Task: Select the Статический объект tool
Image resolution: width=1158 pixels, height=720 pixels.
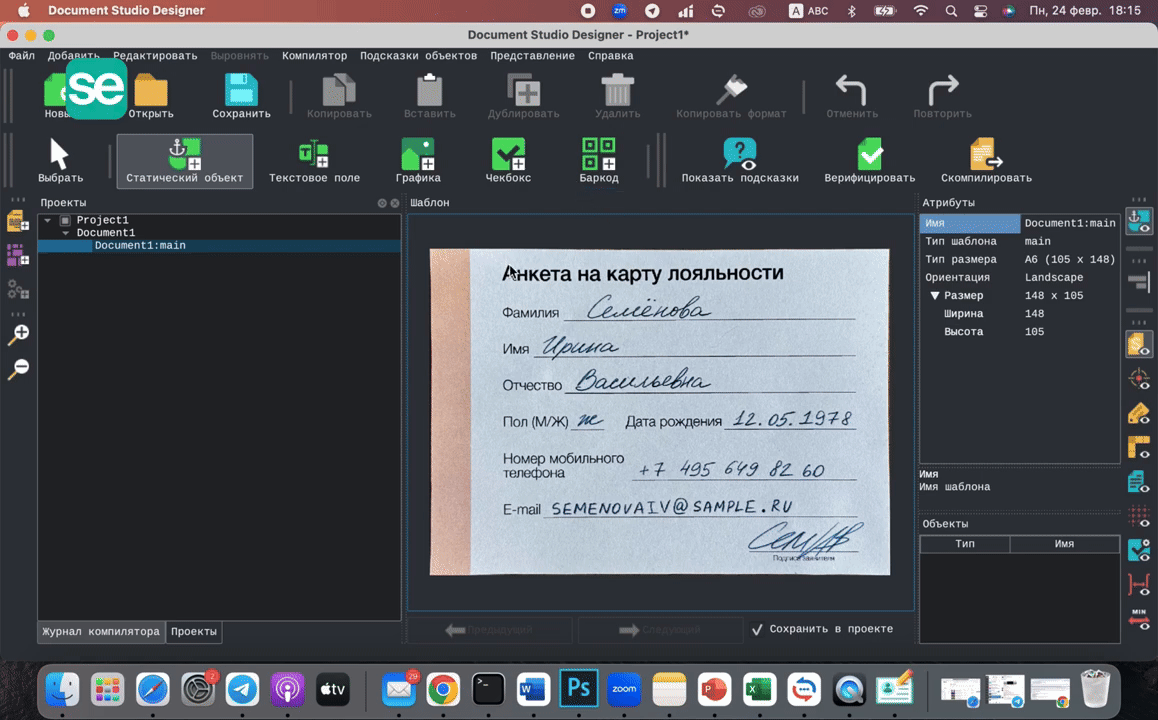Action: pos(184,160)
